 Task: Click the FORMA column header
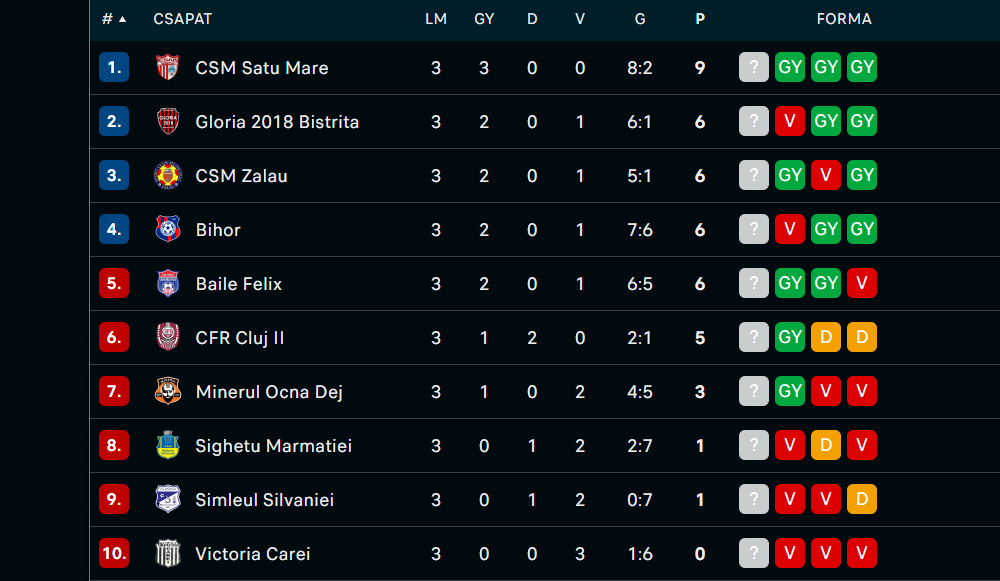[x=844, y=19]
